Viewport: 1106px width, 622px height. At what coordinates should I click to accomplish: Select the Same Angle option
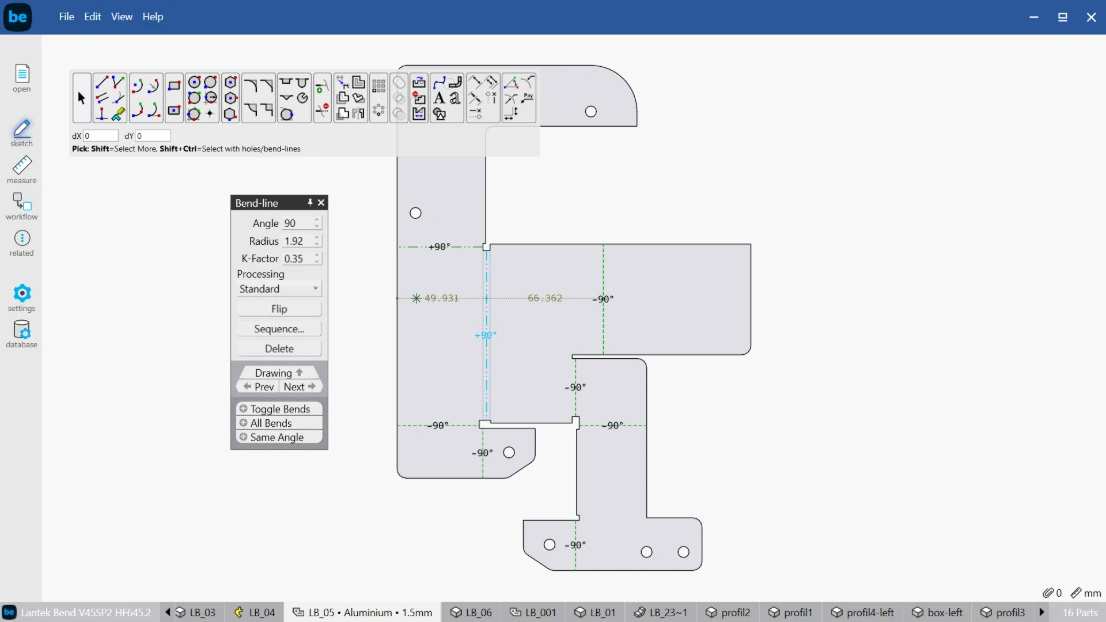click(x=279, y=437)
